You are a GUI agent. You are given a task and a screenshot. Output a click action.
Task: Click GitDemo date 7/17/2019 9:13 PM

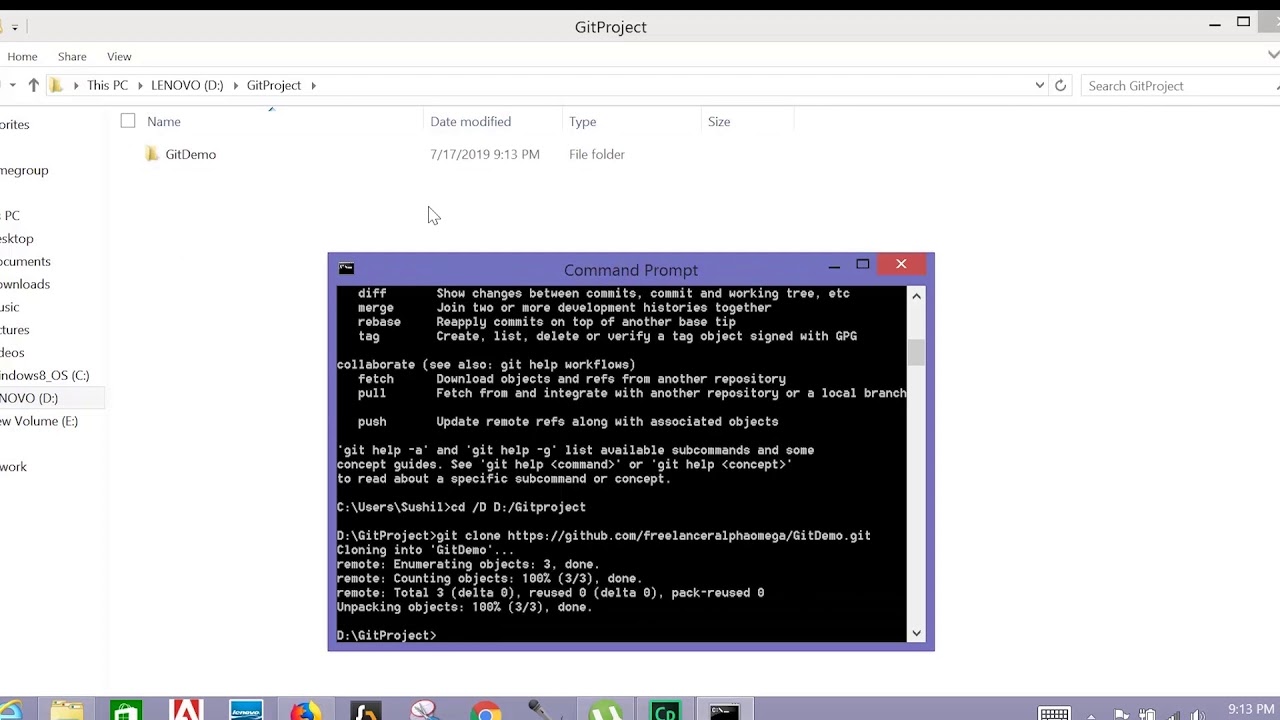pyautogui.click(x=485, y=155)
